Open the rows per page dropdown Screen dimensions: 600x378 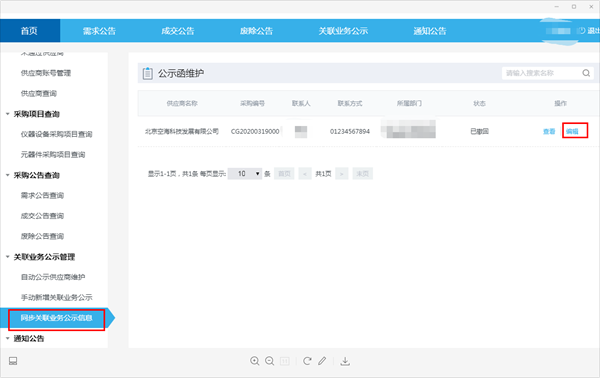point(245,174)
